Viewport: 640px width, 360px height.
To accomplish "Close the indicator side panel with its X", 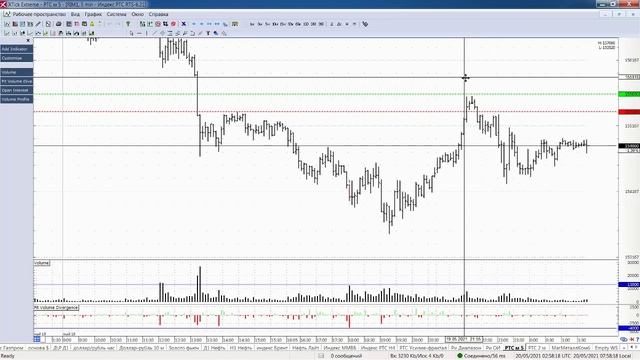I will tap(28, 40).
